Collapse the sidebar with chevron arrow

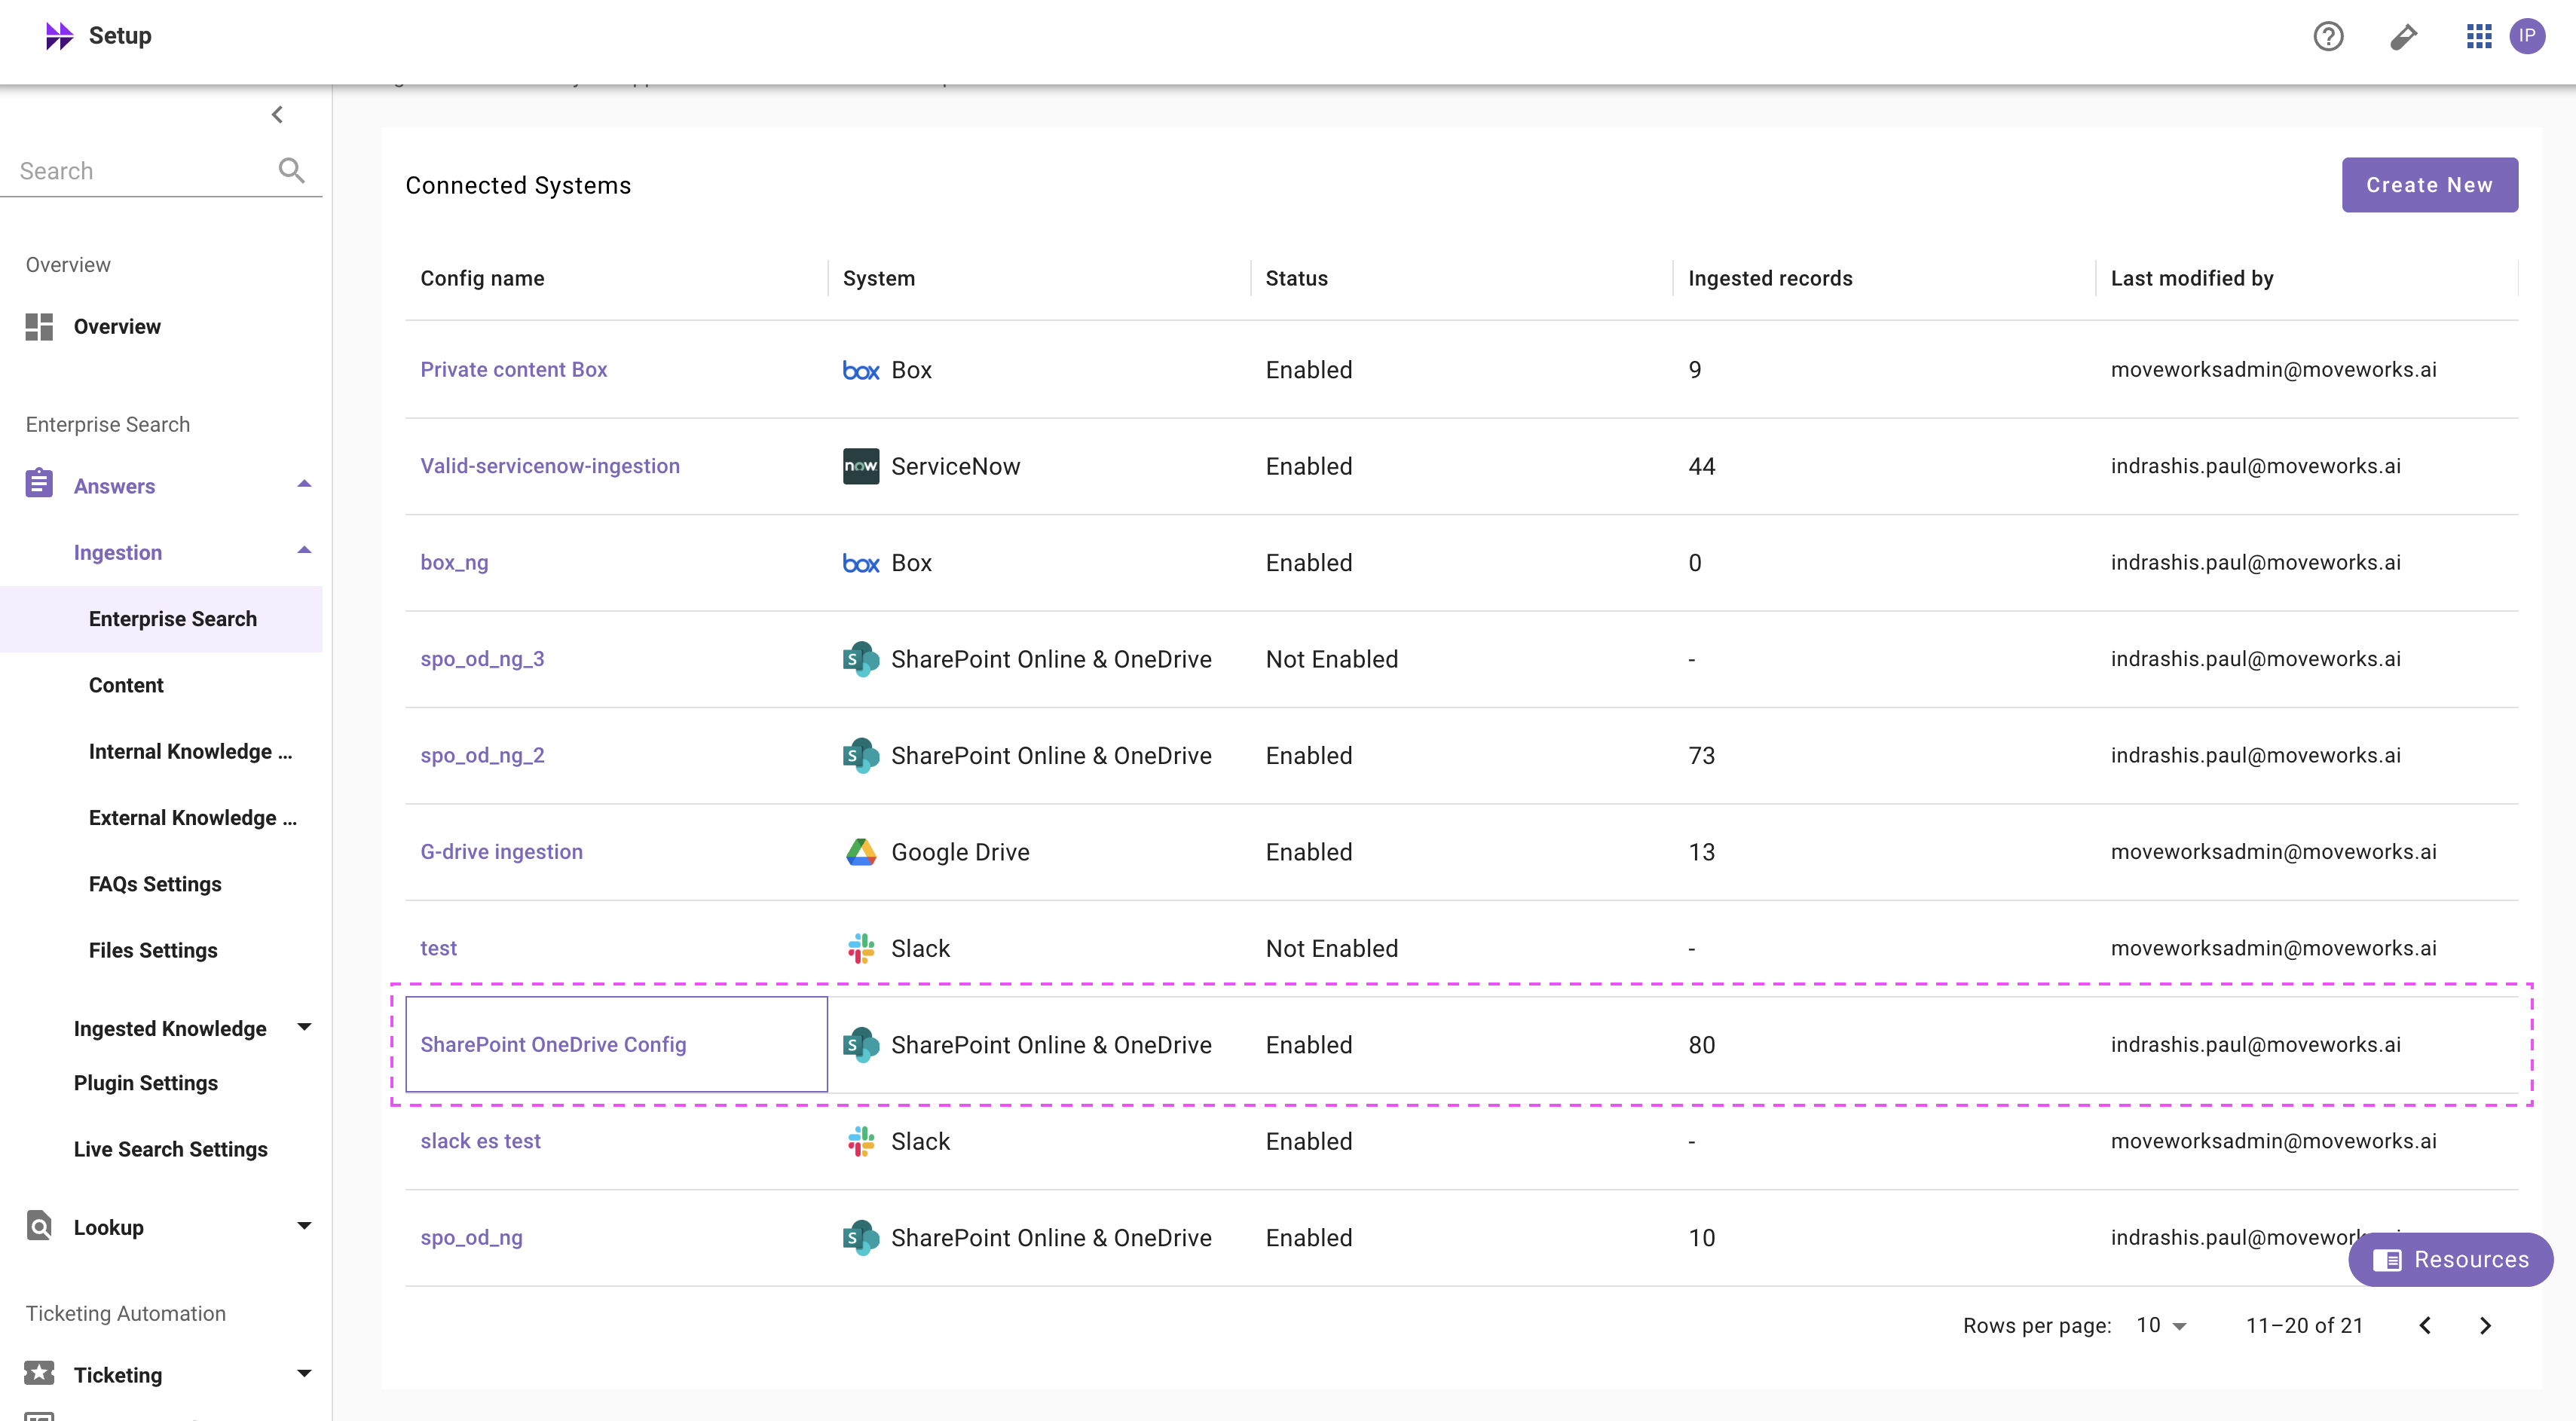[x=278, y=115]
